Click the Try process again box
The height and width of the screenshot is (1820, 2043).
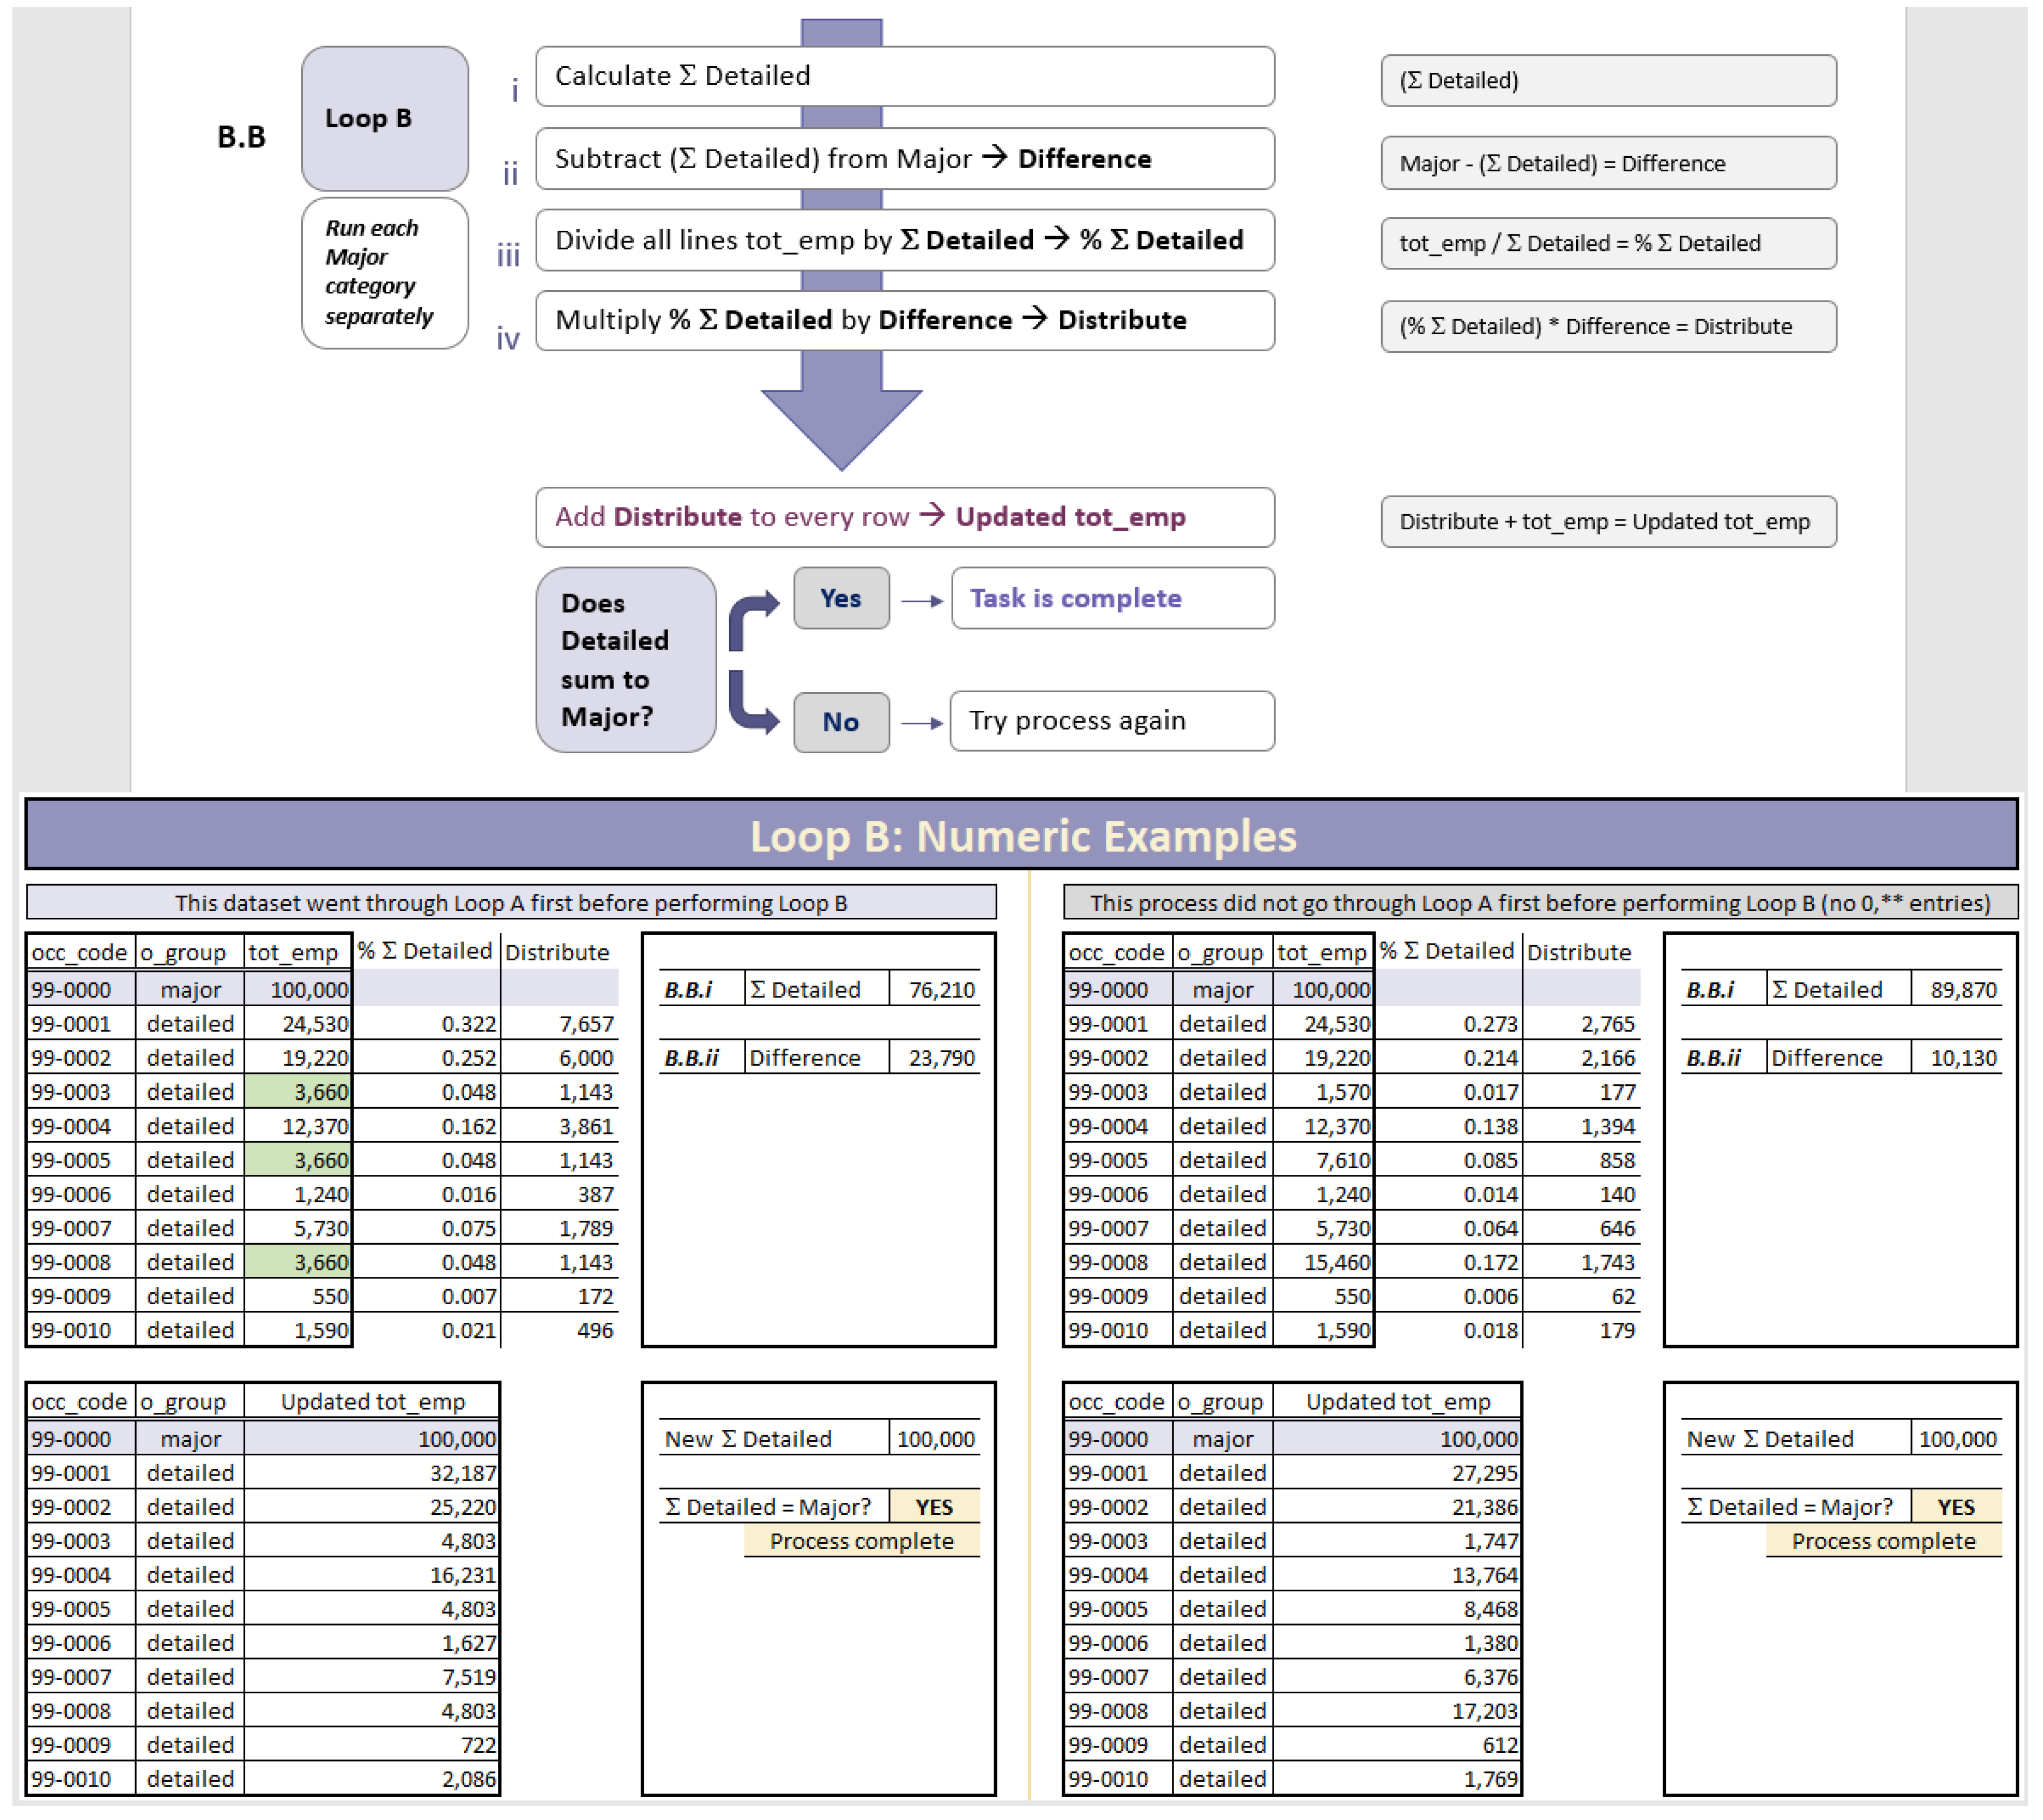(1112, 721)
